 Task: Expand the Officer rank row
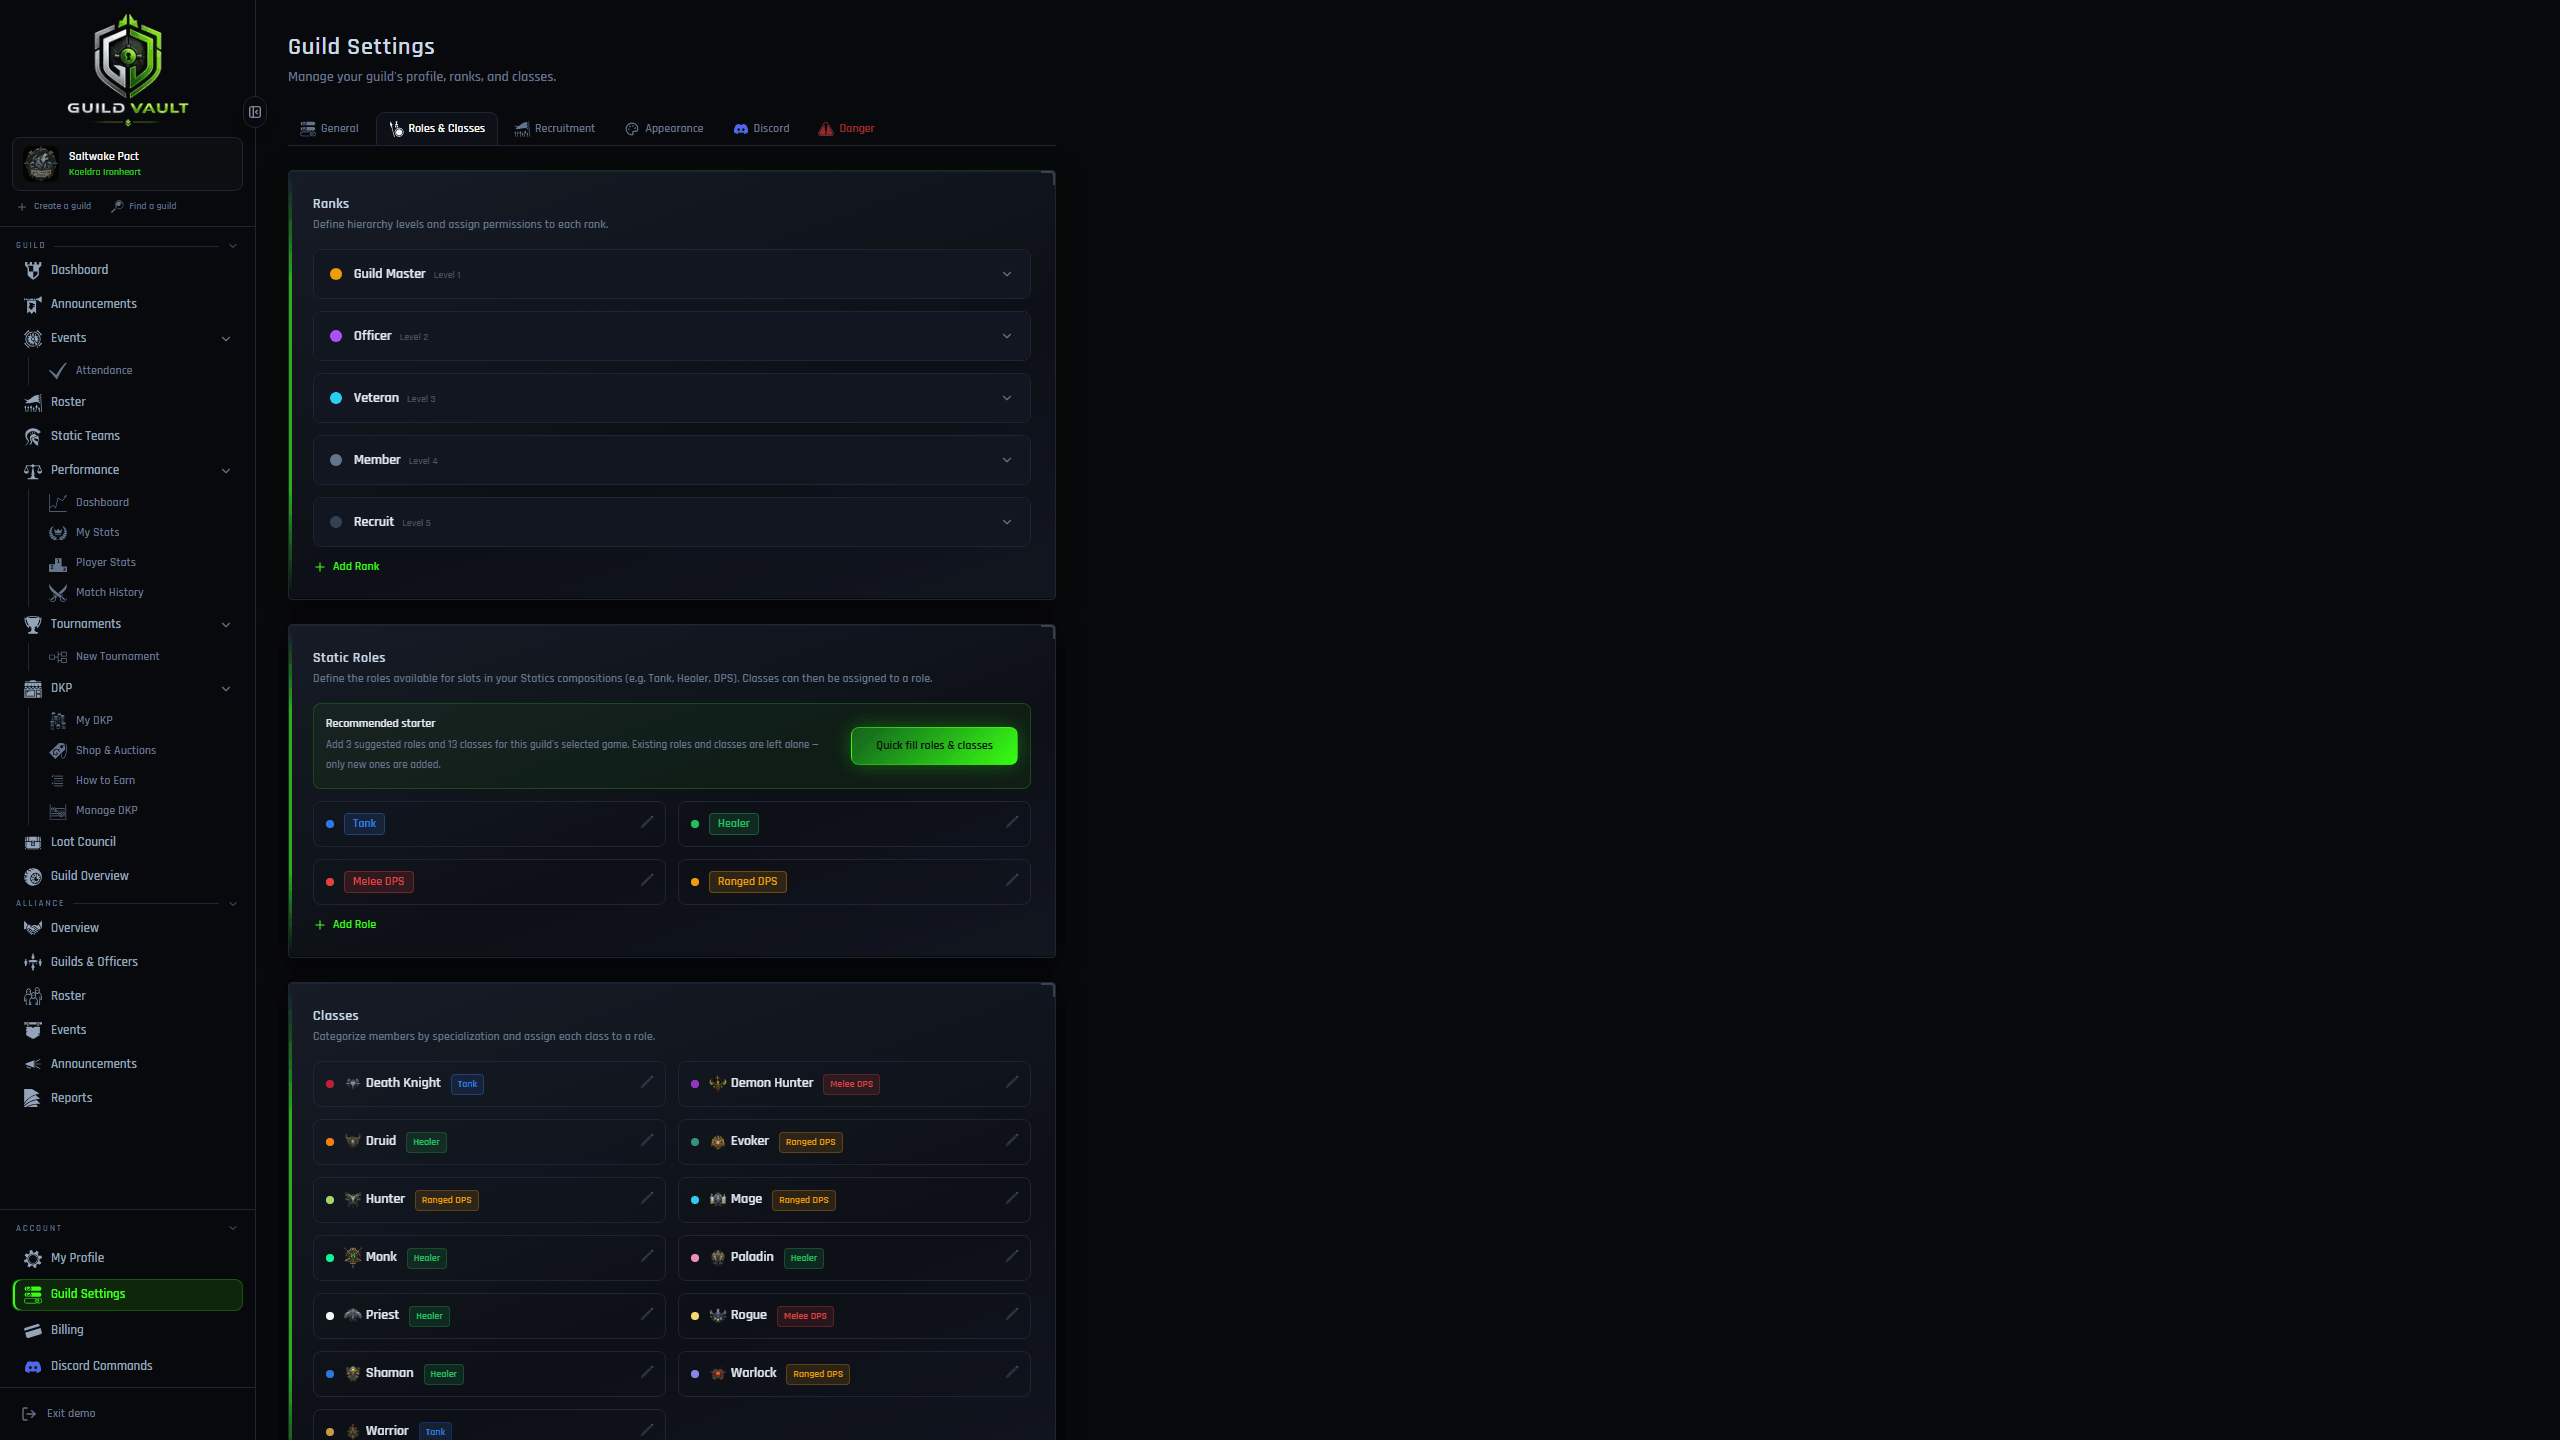(672, 336)
